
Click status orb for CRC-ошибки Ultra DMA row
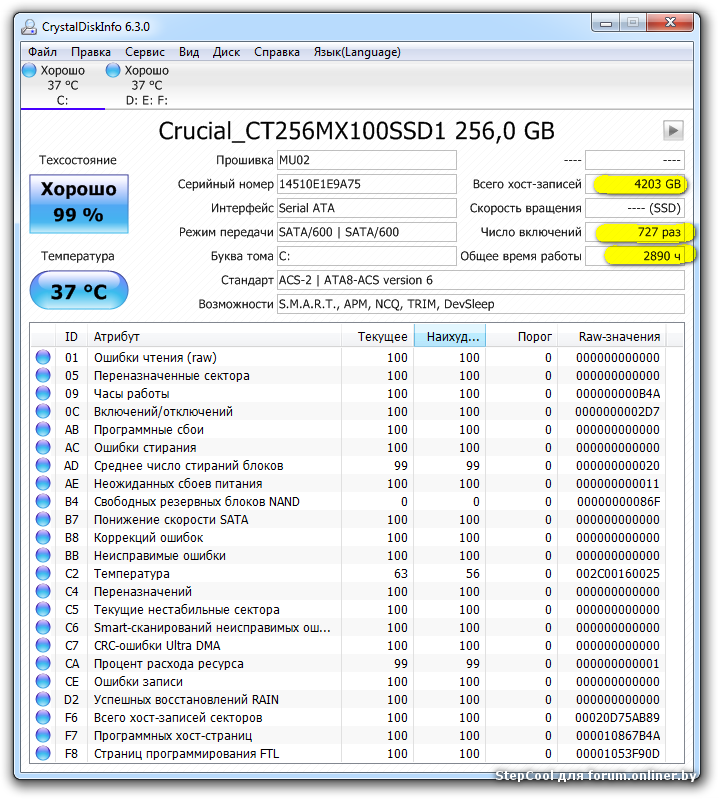click(43, 646)
